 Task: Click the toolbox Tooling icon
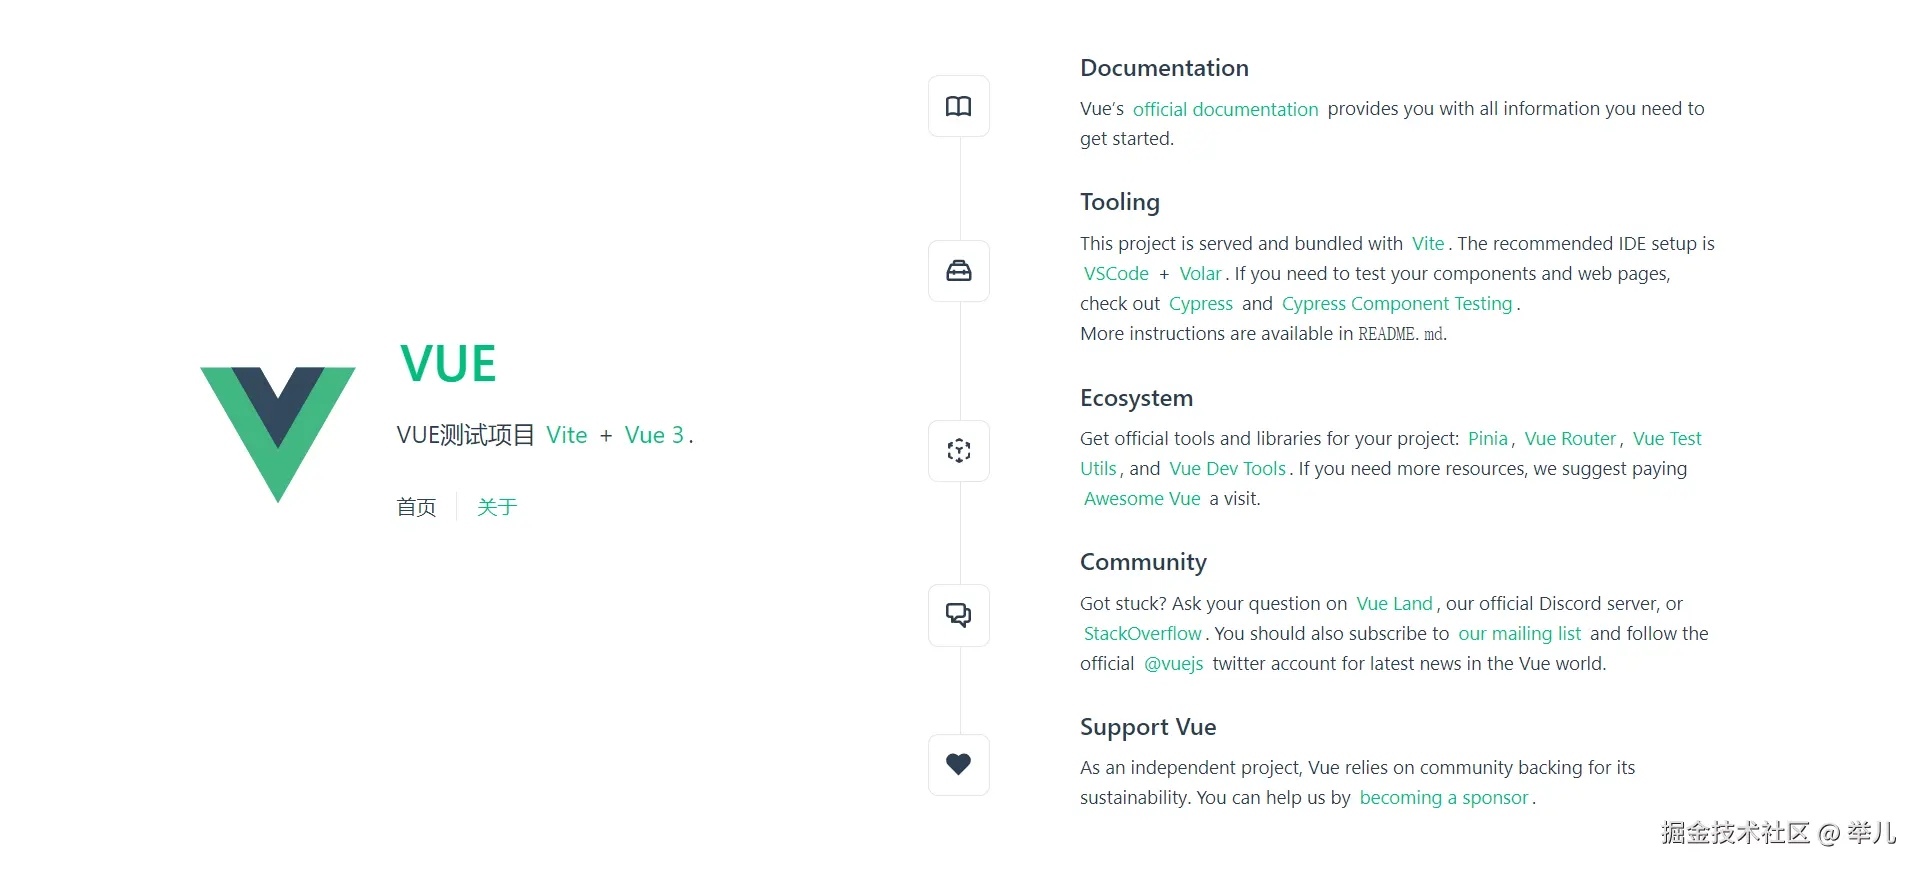[x=958, y=271]
